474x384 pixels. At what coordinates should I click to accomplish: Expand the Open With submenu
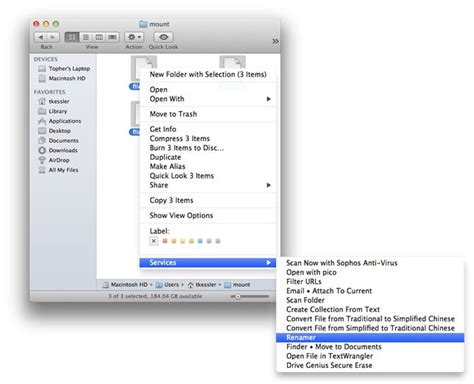[x=208, y=99]
